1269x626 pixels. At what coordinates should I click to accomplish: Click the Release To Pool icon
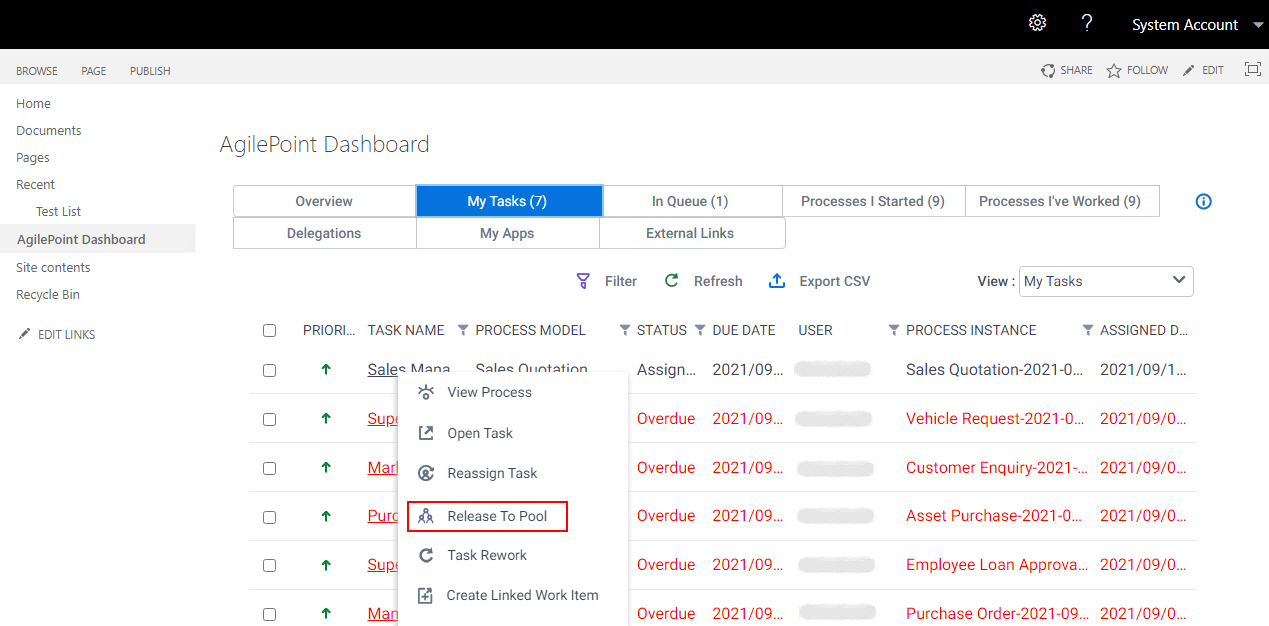click(x=426, y=516)
